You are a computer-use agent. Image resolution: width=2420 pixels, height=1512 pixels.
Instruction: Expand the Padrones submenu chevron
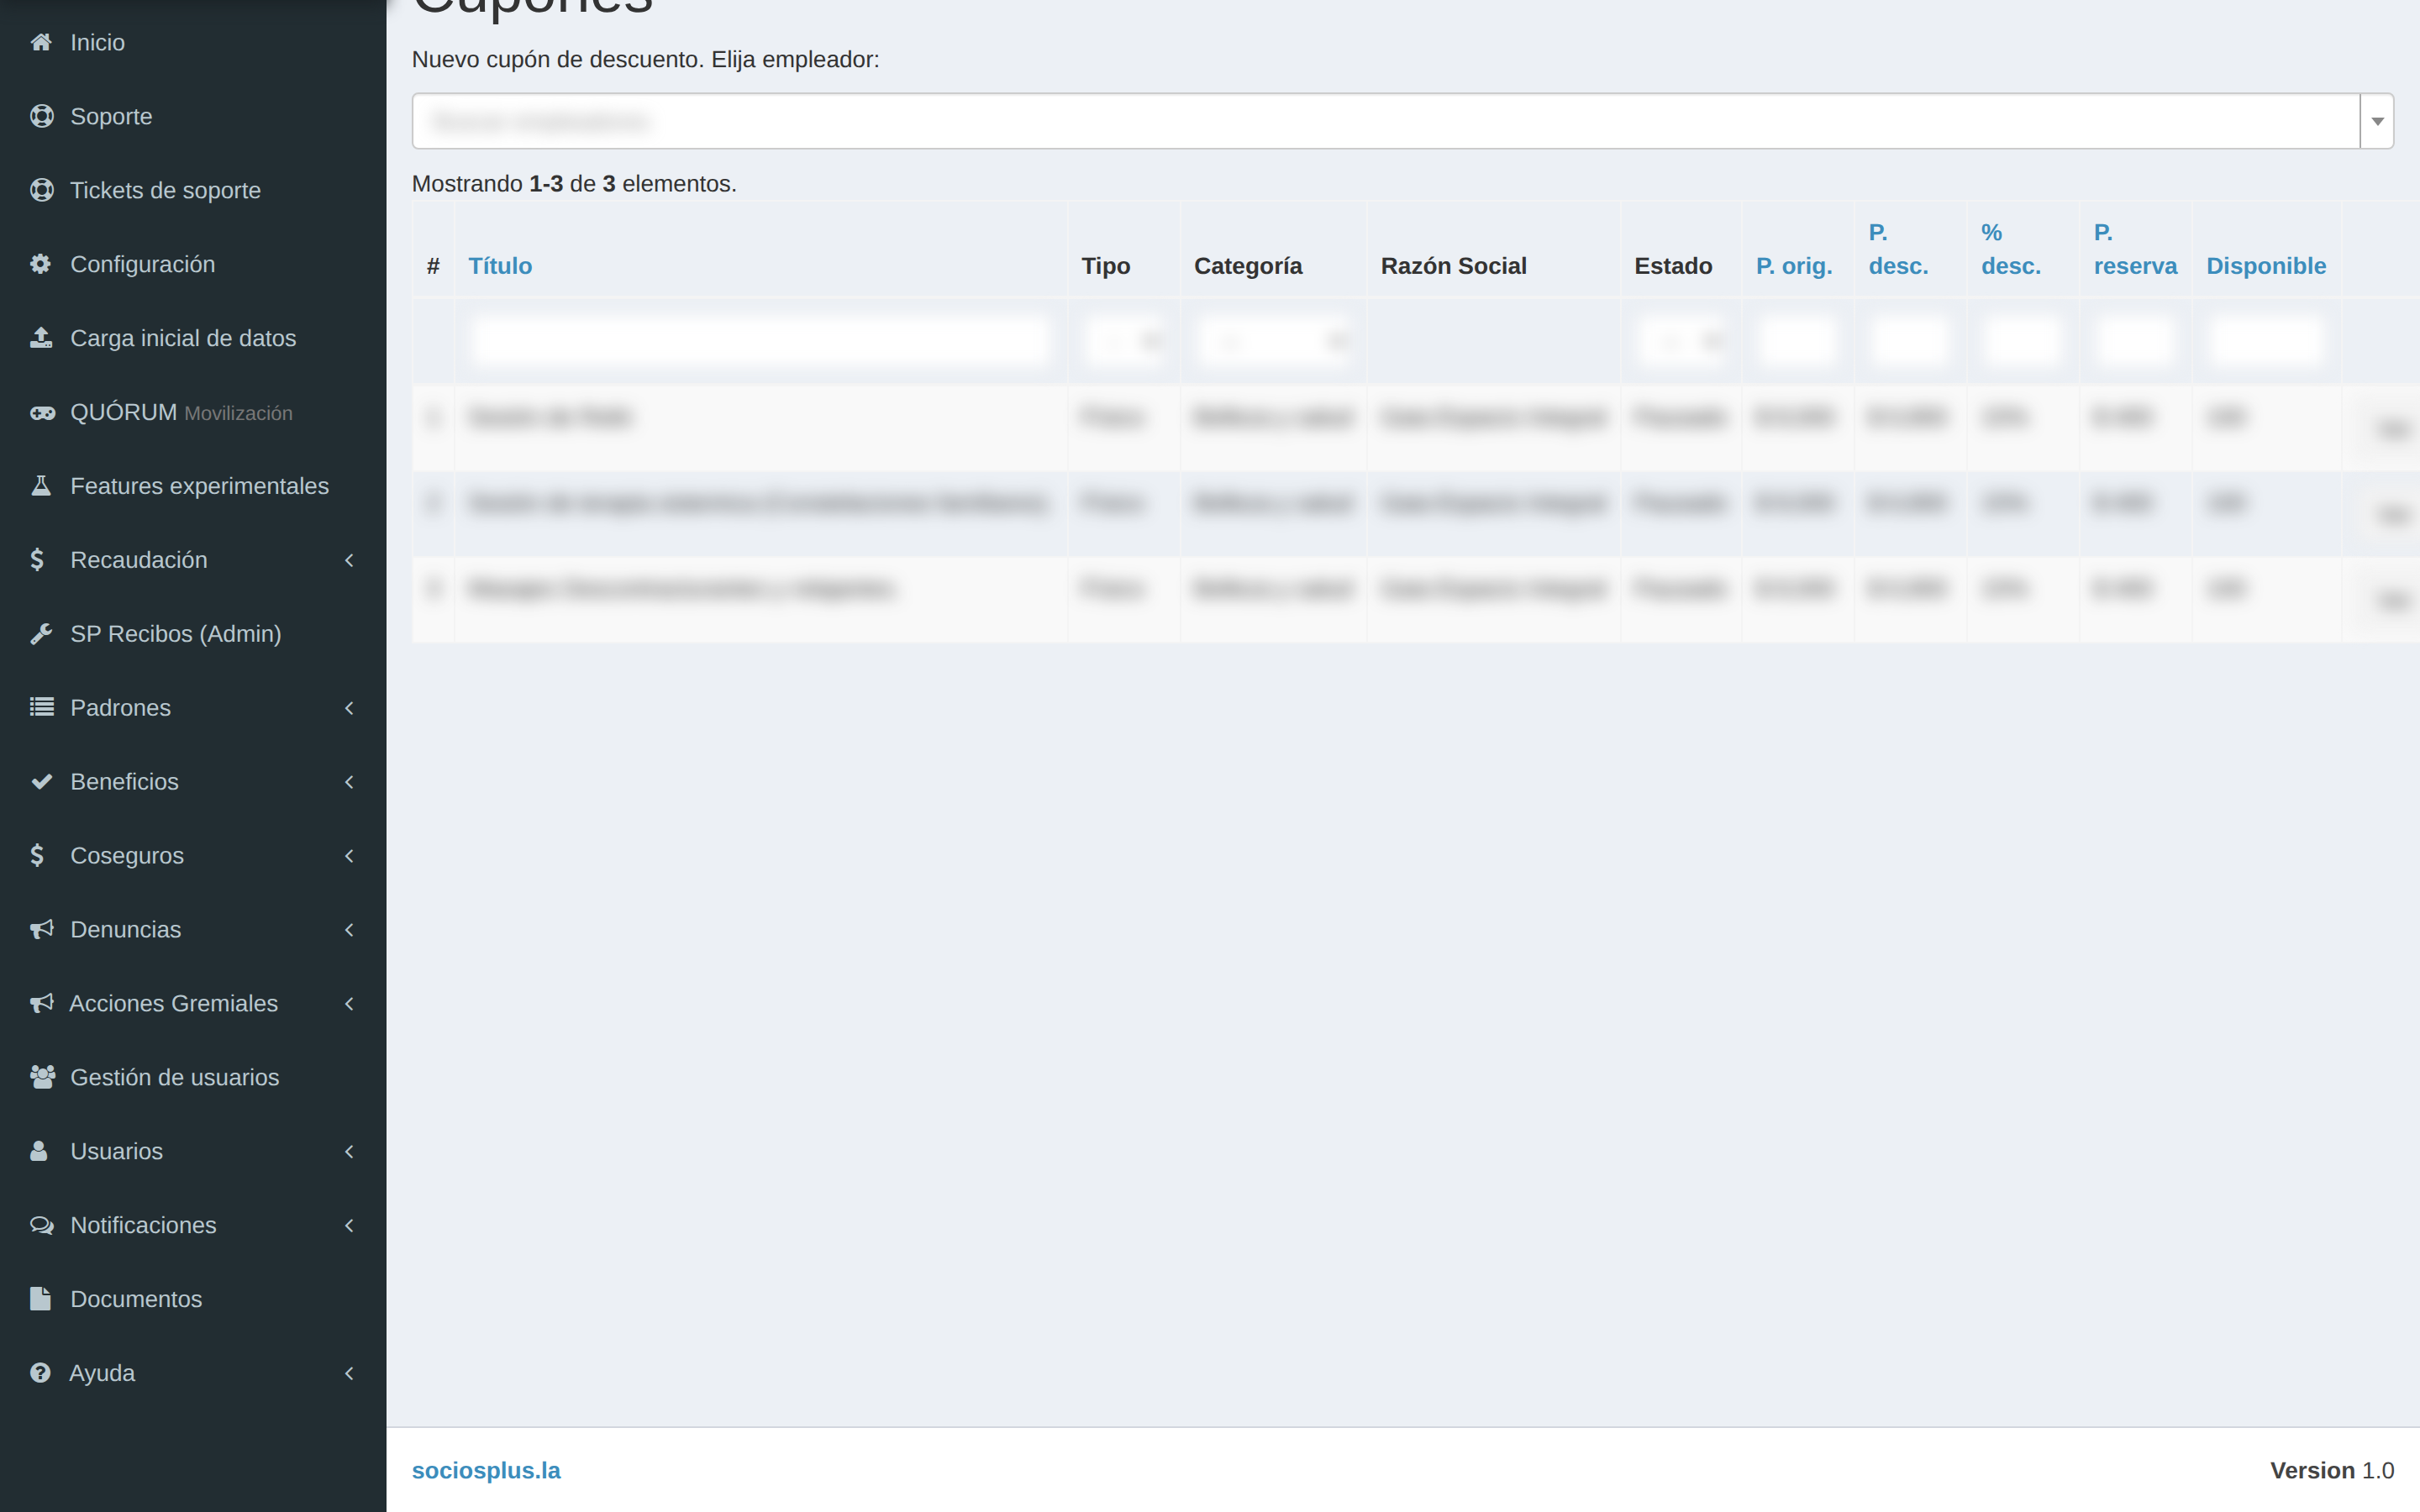(x=349, y=708)
